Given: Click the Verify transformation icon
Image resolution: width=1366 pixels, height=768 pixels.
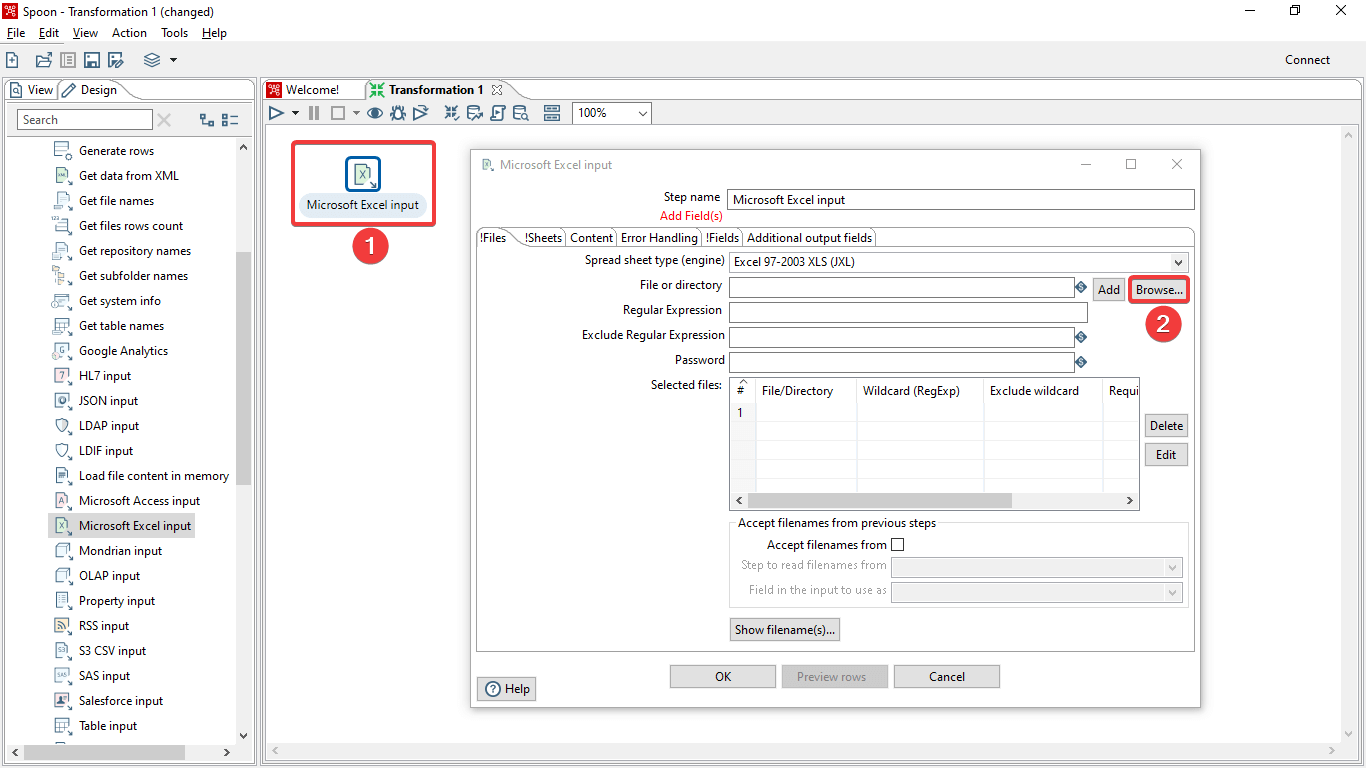Looking at the screenshot, I should point(453,113).
